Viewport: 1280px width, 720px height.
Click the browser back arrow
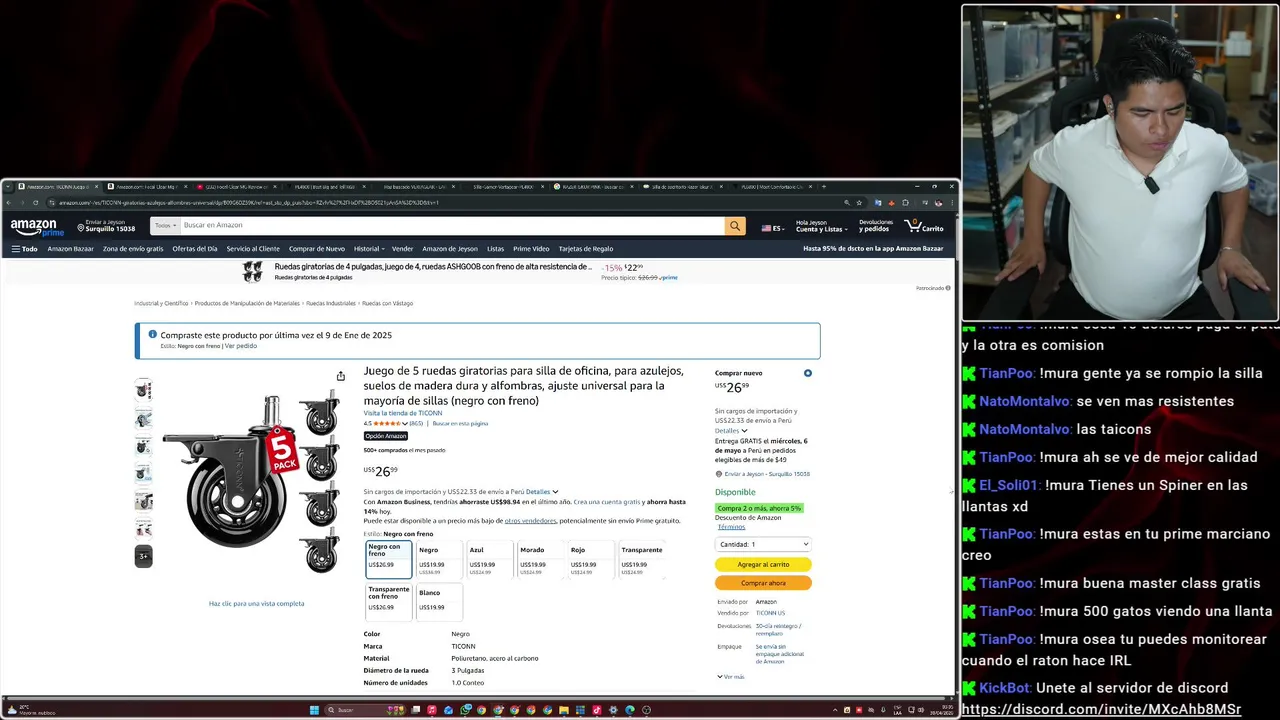(x=8, y=202)
